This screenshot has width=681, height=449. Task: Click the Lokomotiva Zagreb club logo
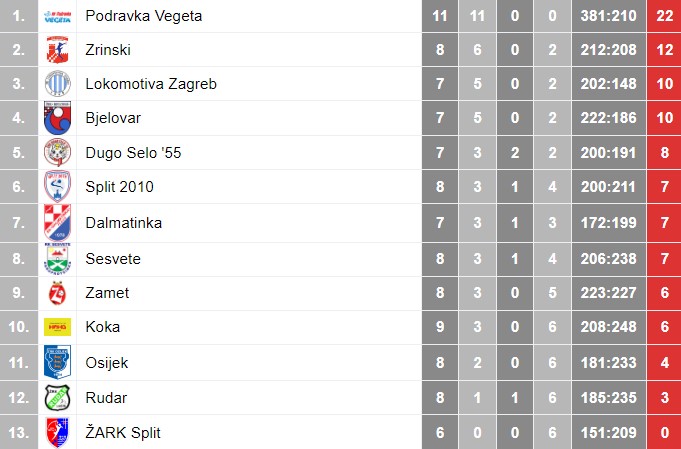pos(57,84)
